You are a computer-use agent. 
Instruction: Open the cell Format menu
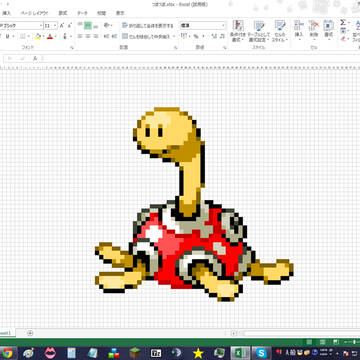pos(329,30)
